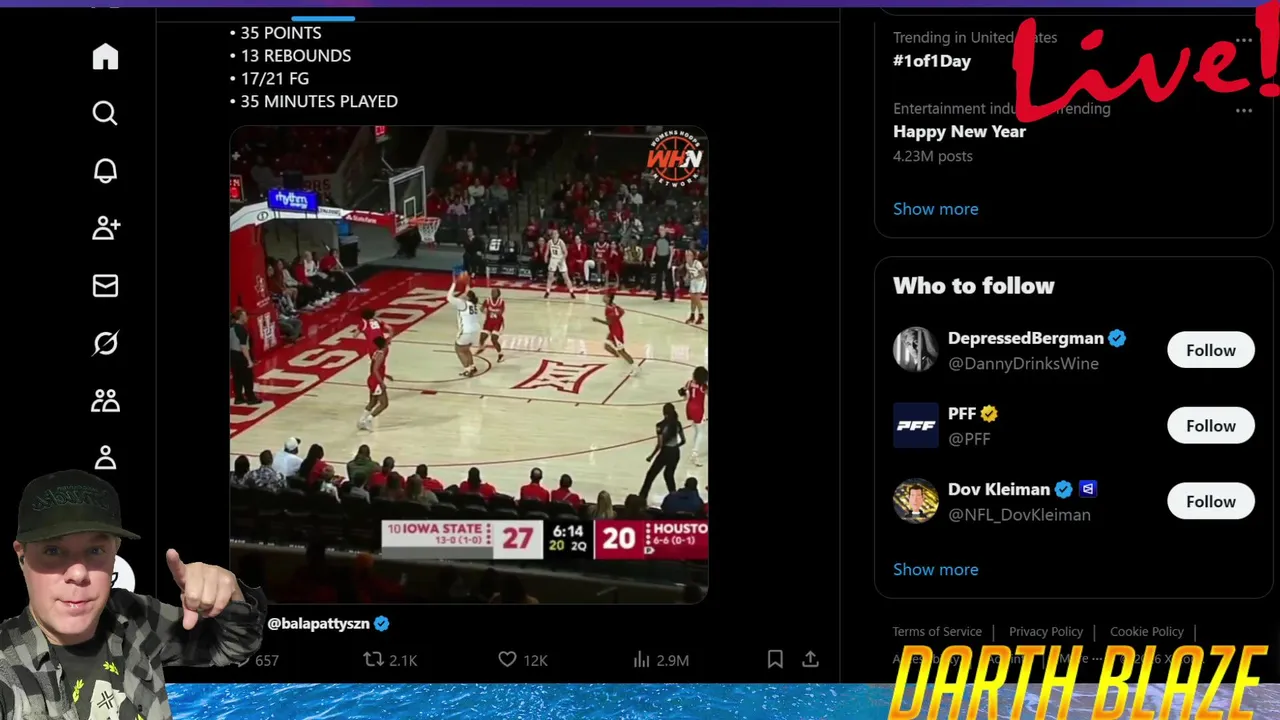Open more options for Happy New Year trend

coord(1244,110)
